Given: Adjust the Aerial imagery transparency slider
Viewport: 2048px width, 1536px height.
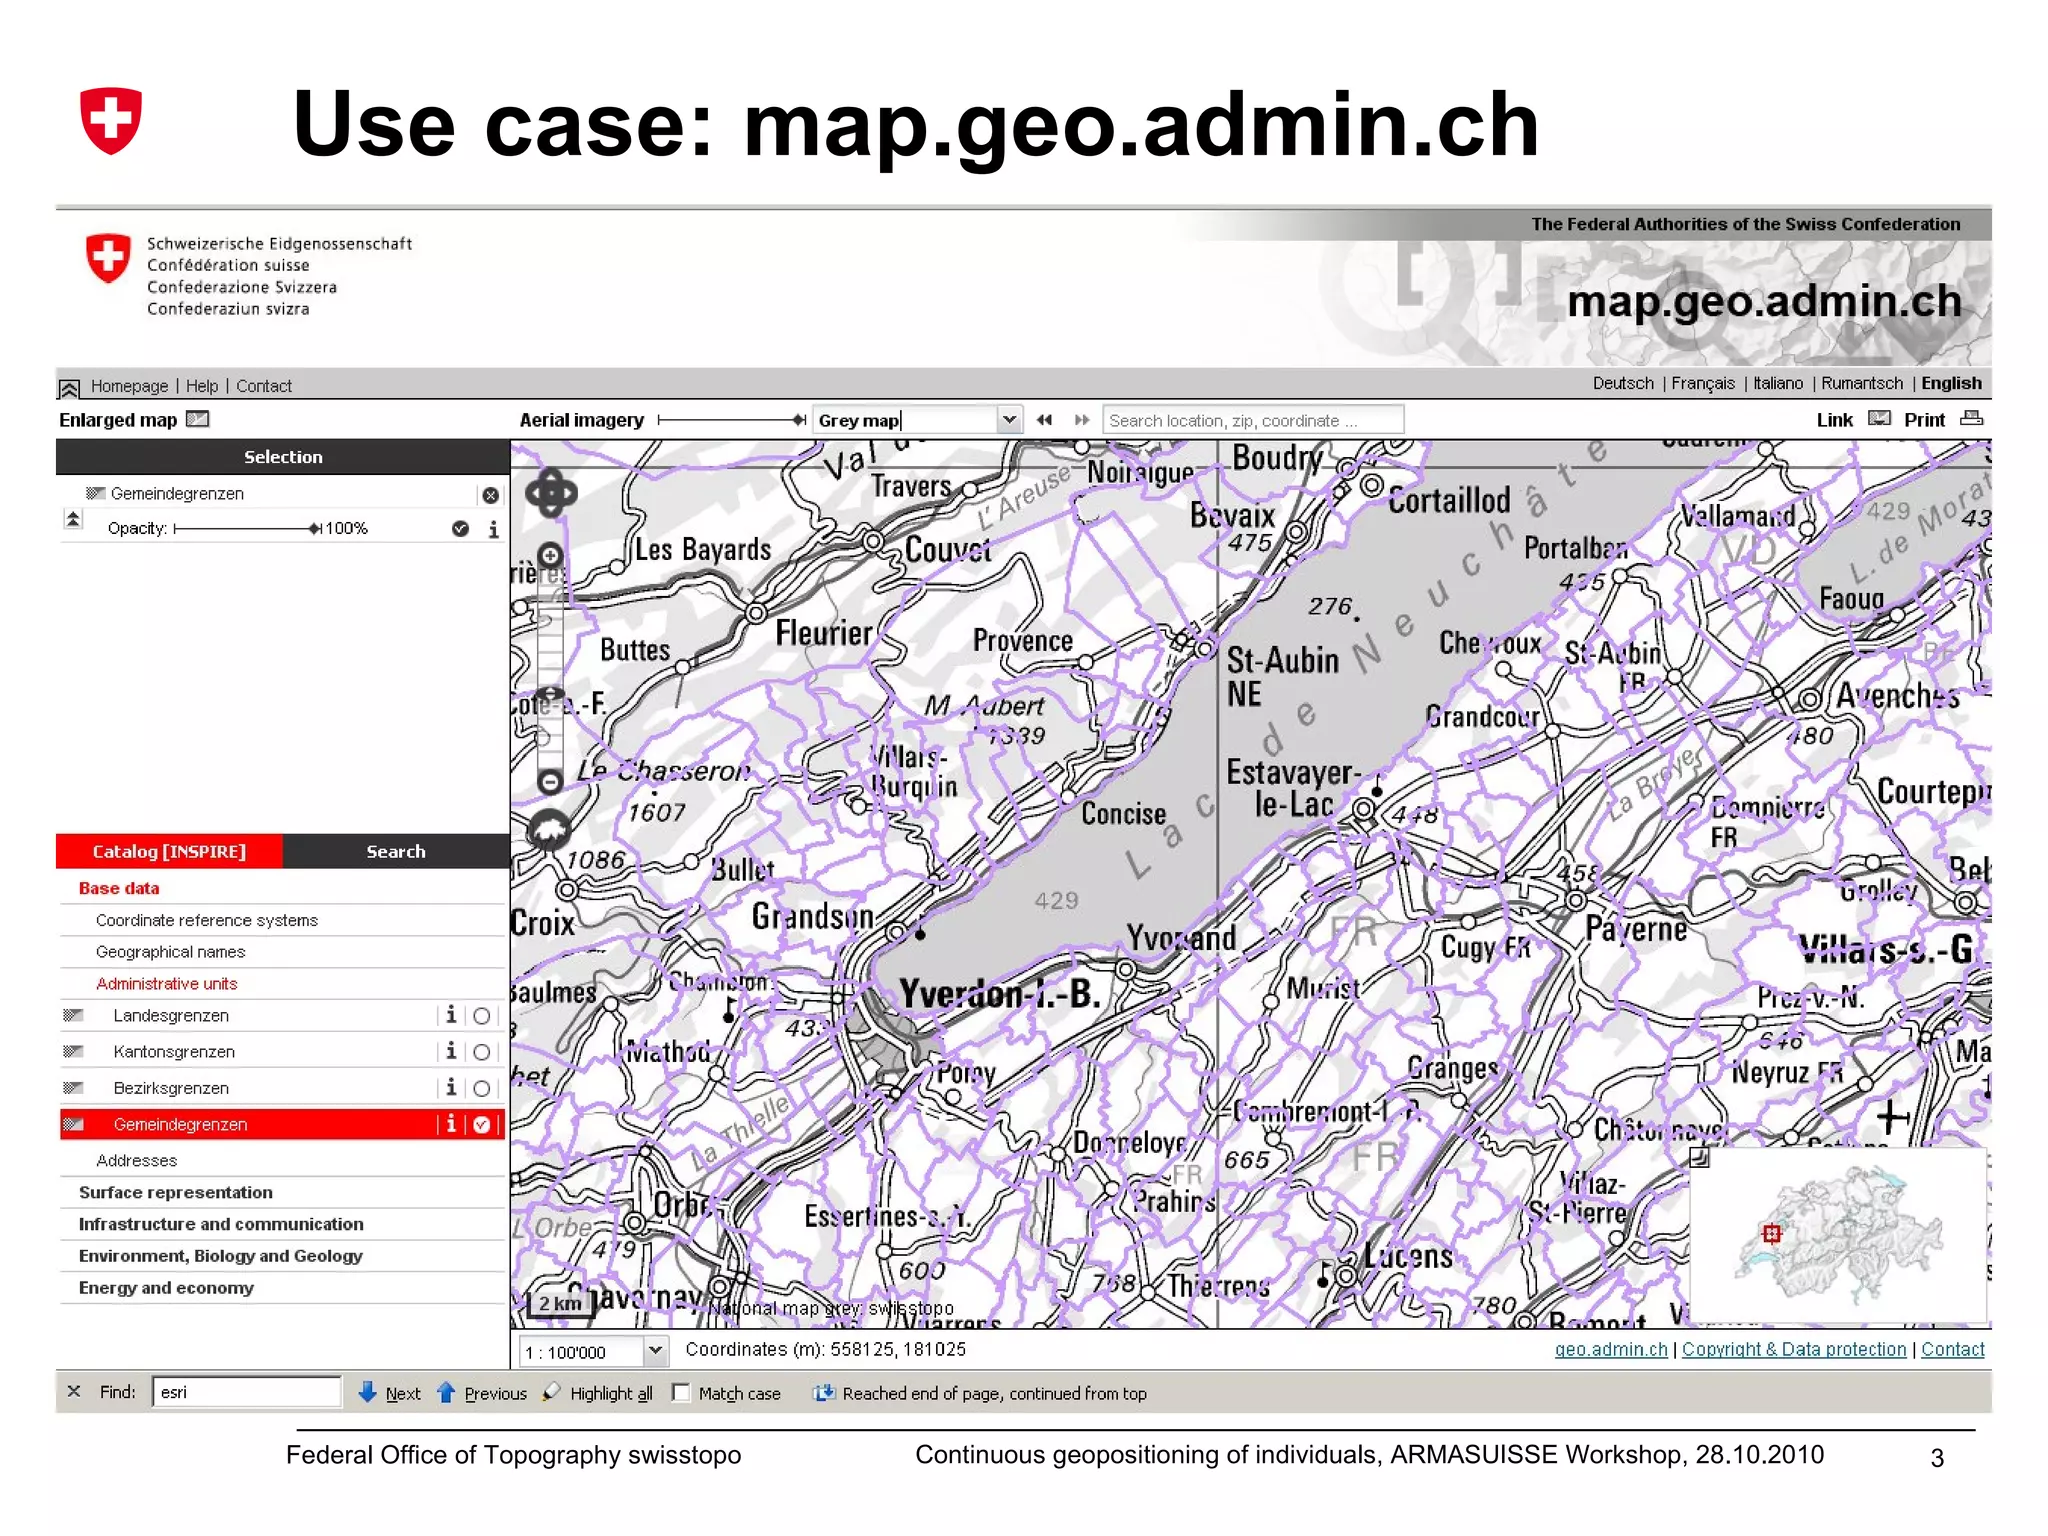Looking at the screenshot, I should coord(732,420).
